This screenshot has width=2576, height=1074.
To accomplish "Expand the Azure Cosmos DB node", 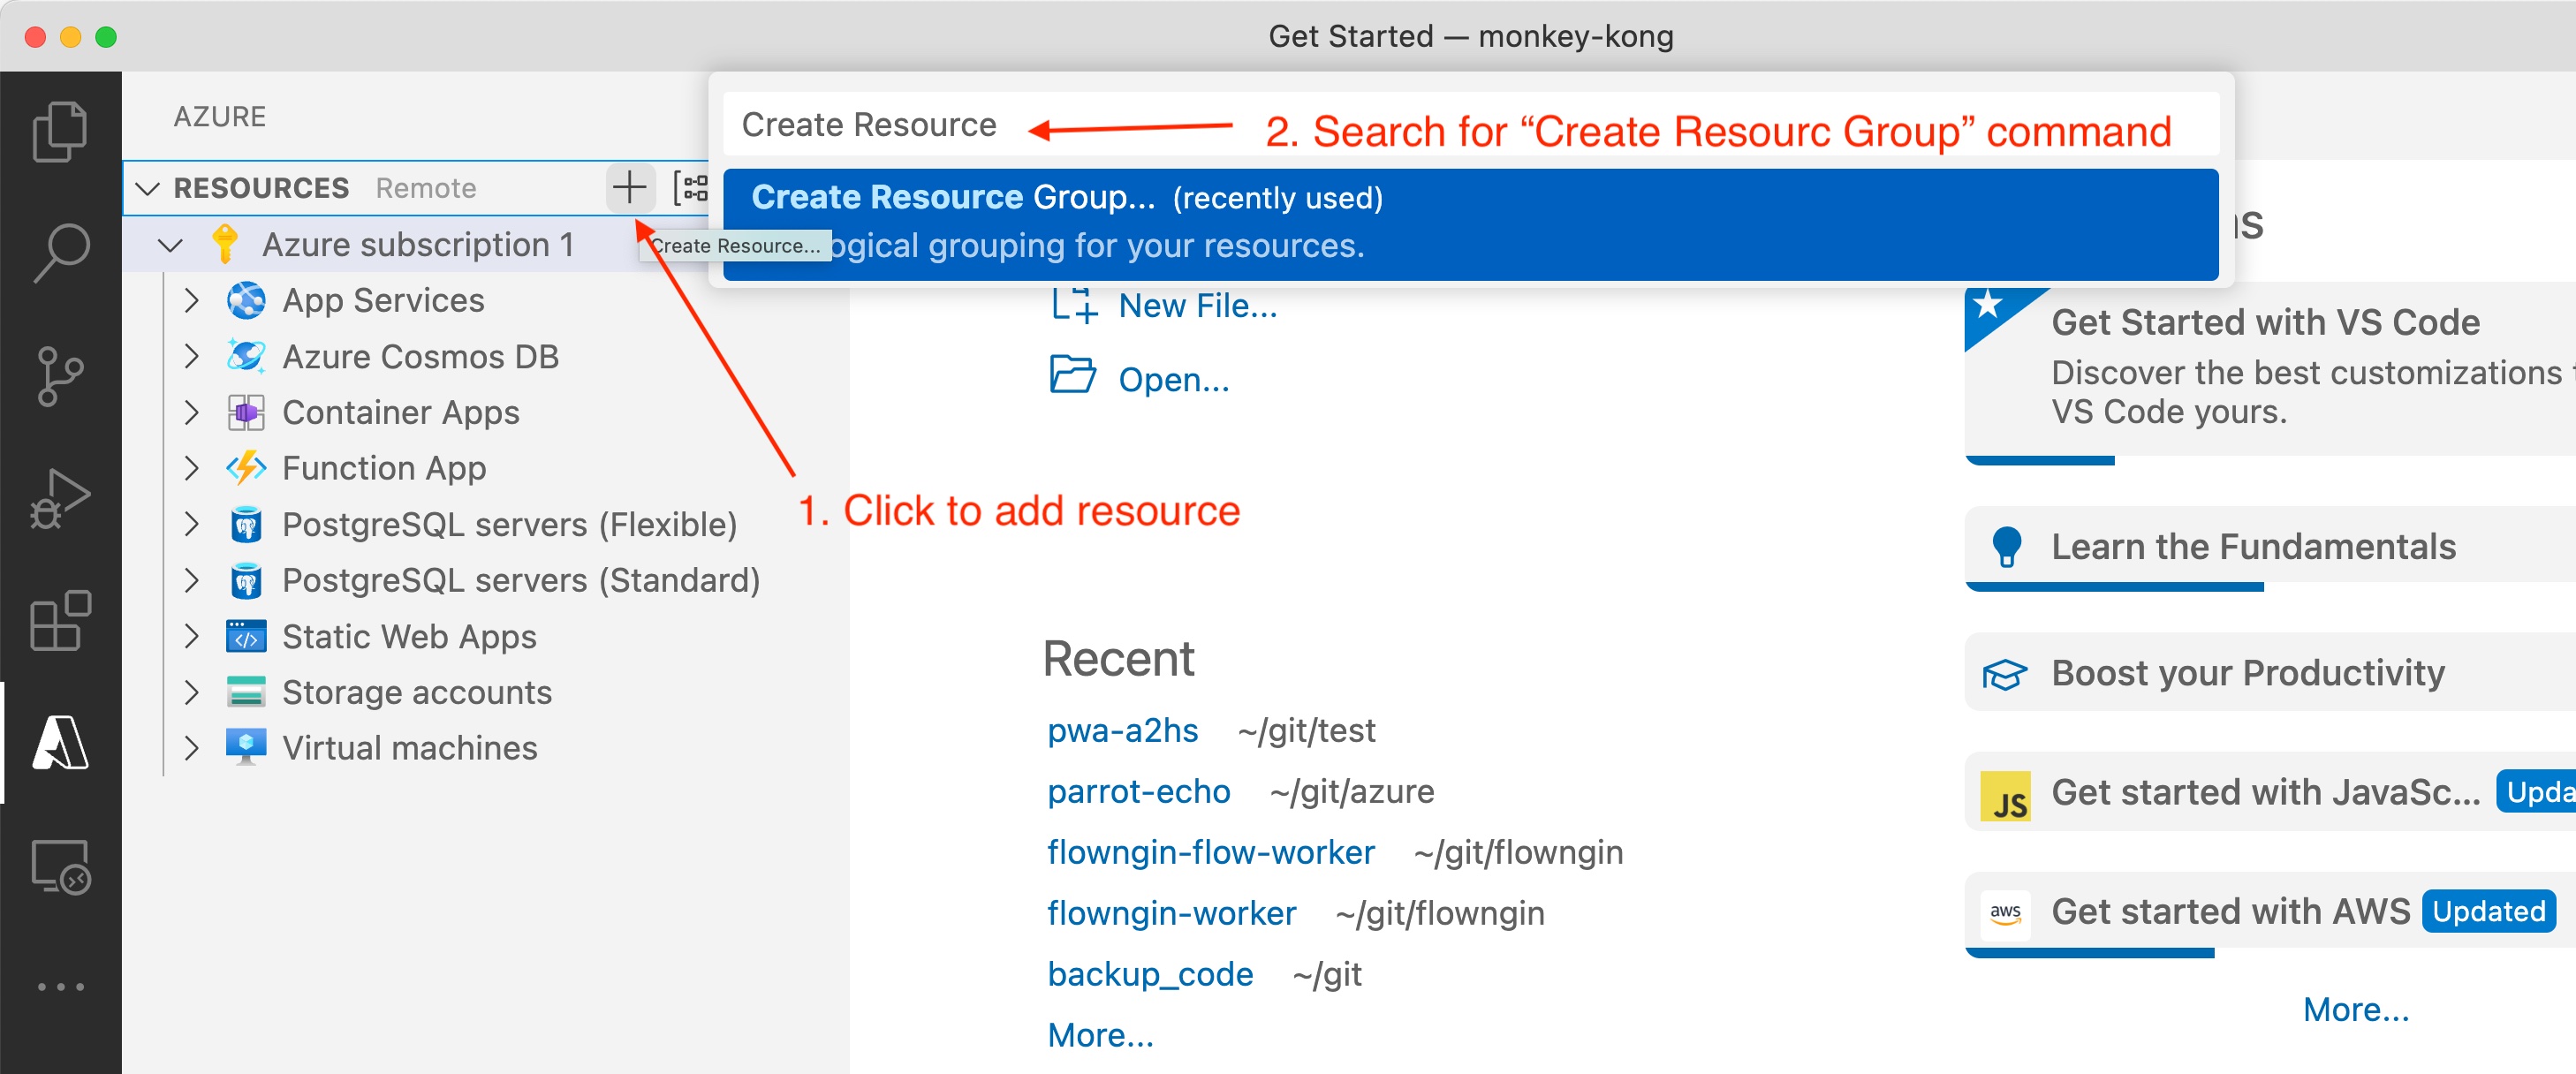I will pos(192,356).
